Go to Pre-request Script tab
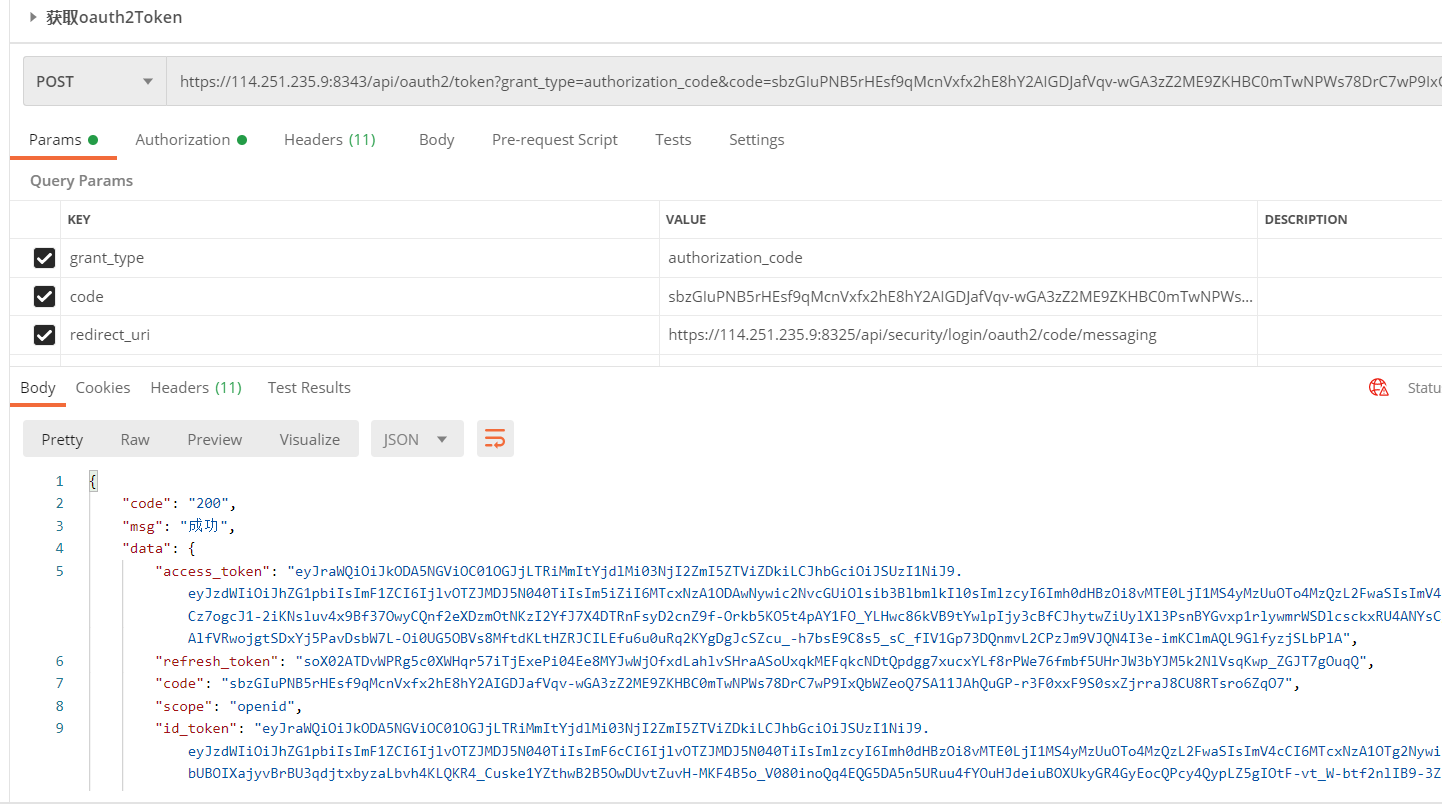Screen dimensions: 1442x805 click(554, 140)
